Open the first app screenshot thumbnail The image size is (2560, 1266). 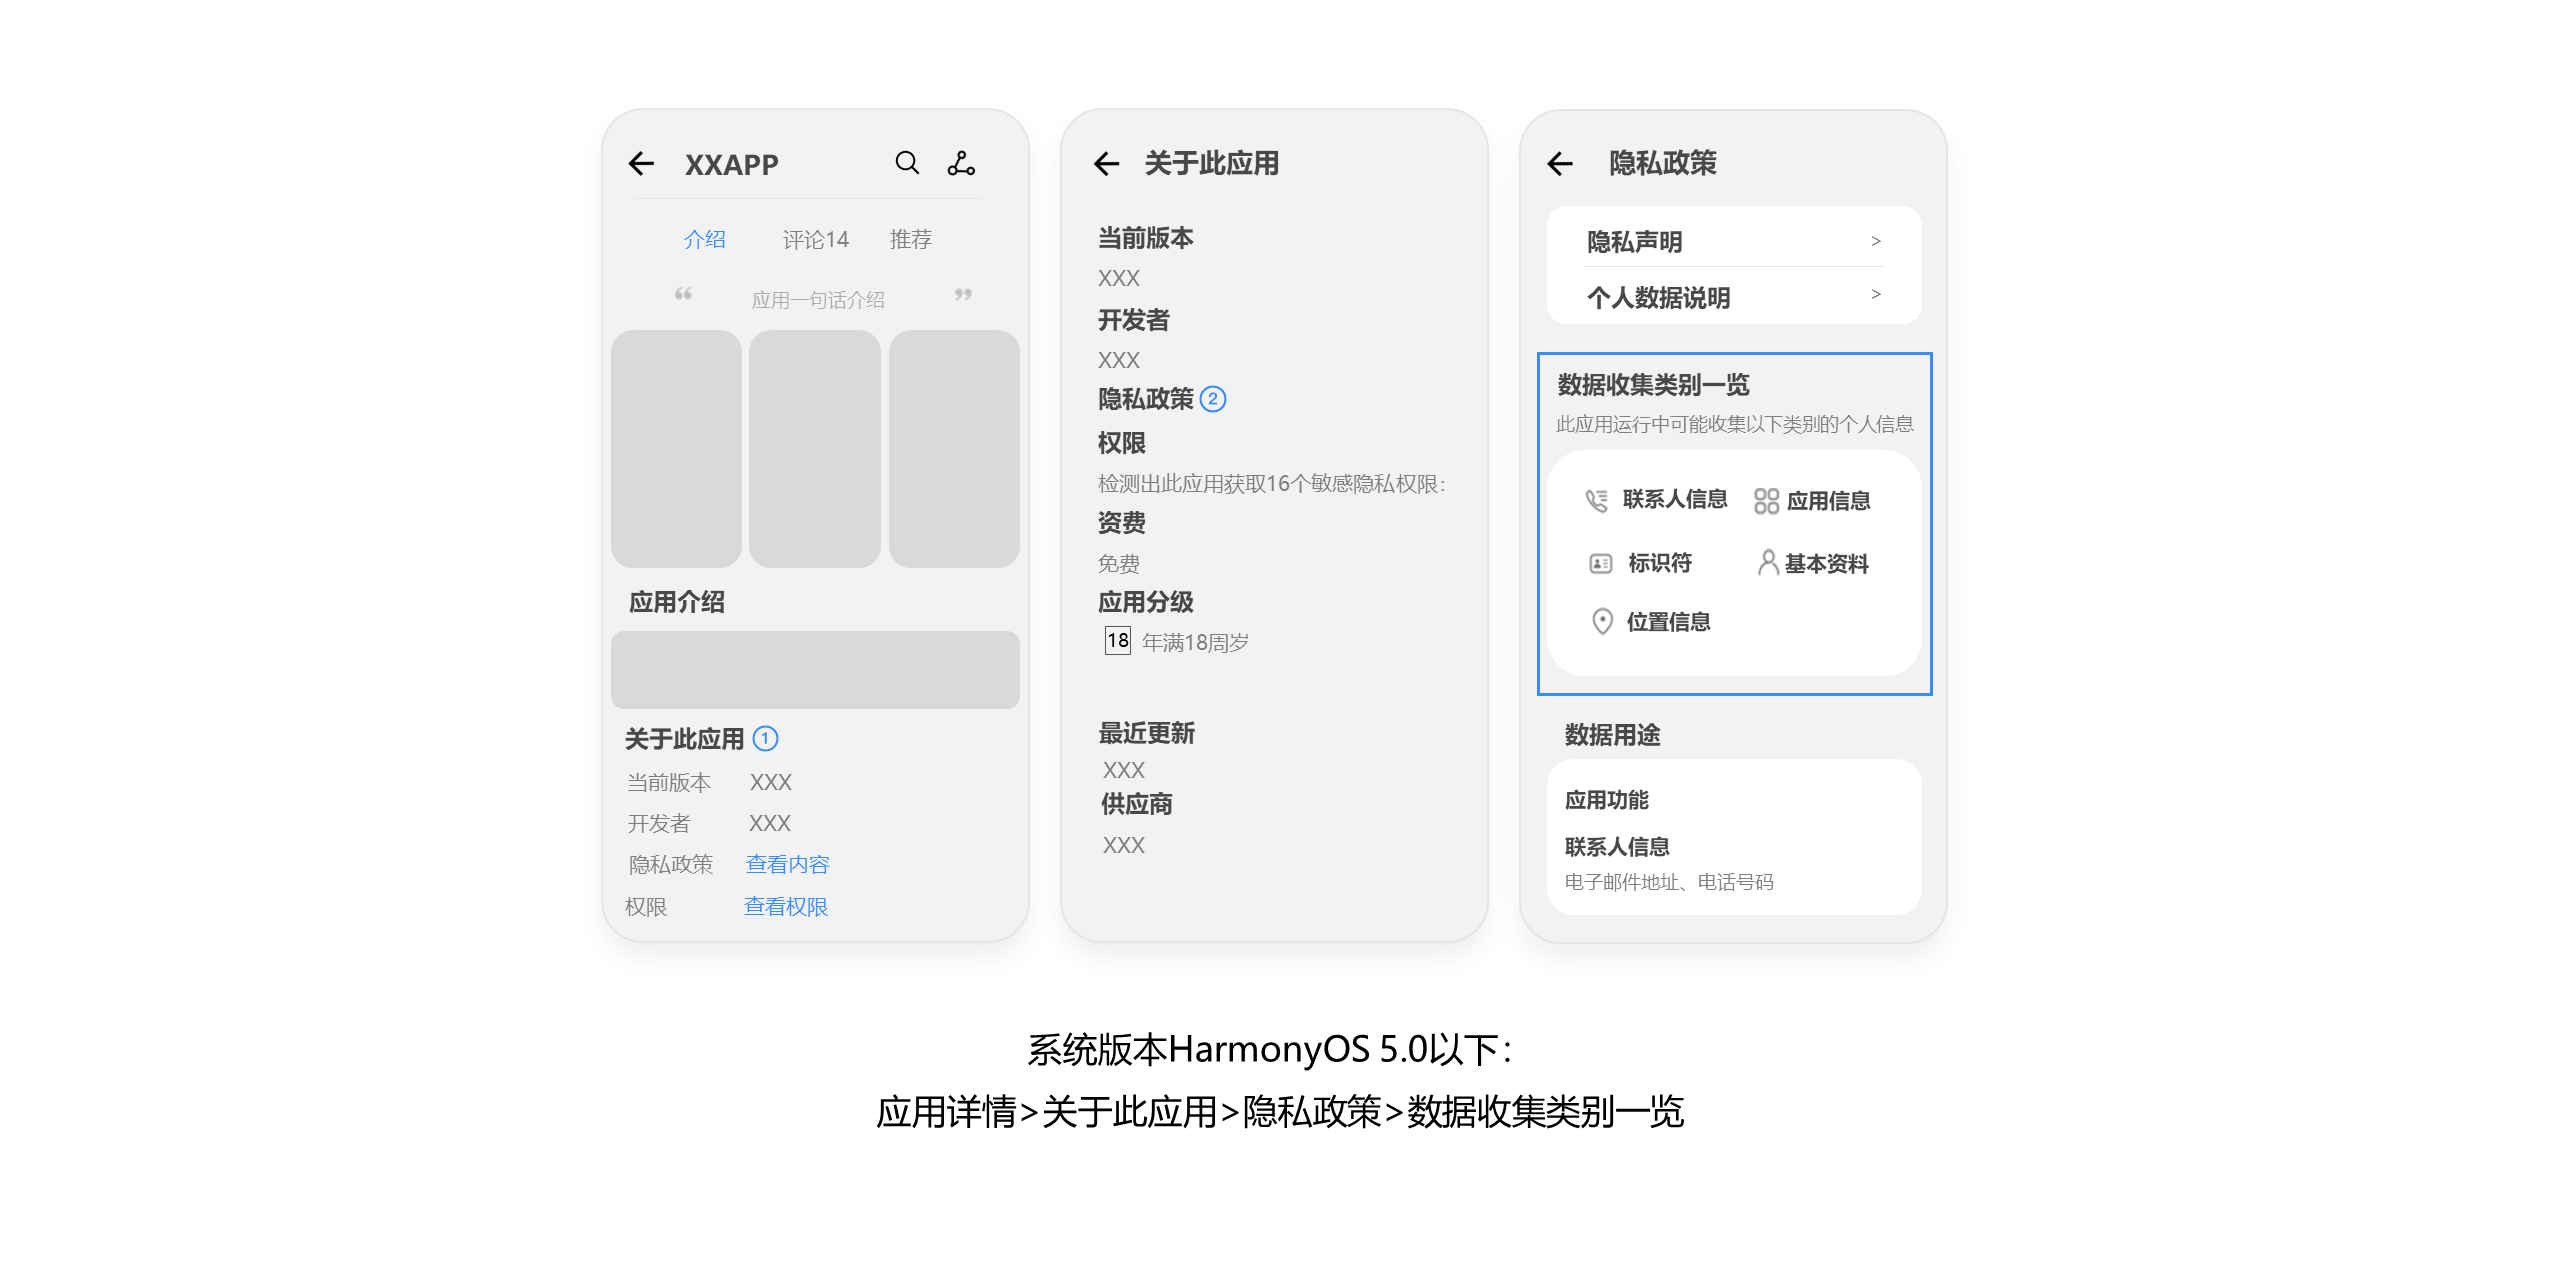676,449
